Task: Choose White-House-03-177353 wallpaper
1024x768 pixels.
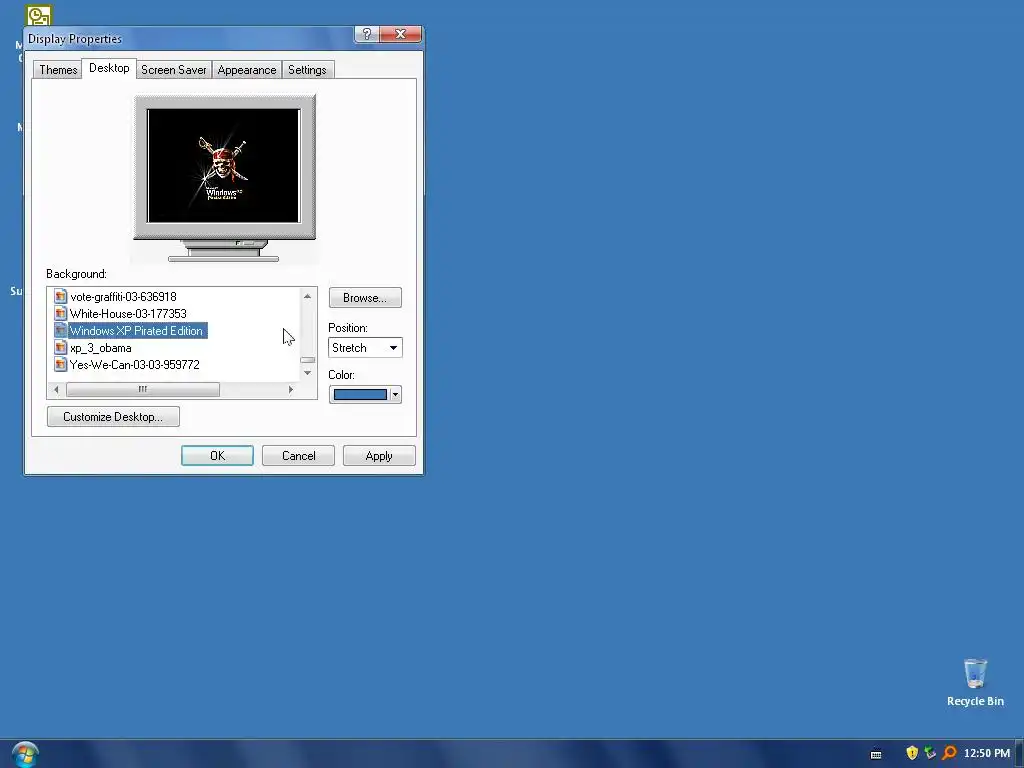Action: tap(128, 313)
